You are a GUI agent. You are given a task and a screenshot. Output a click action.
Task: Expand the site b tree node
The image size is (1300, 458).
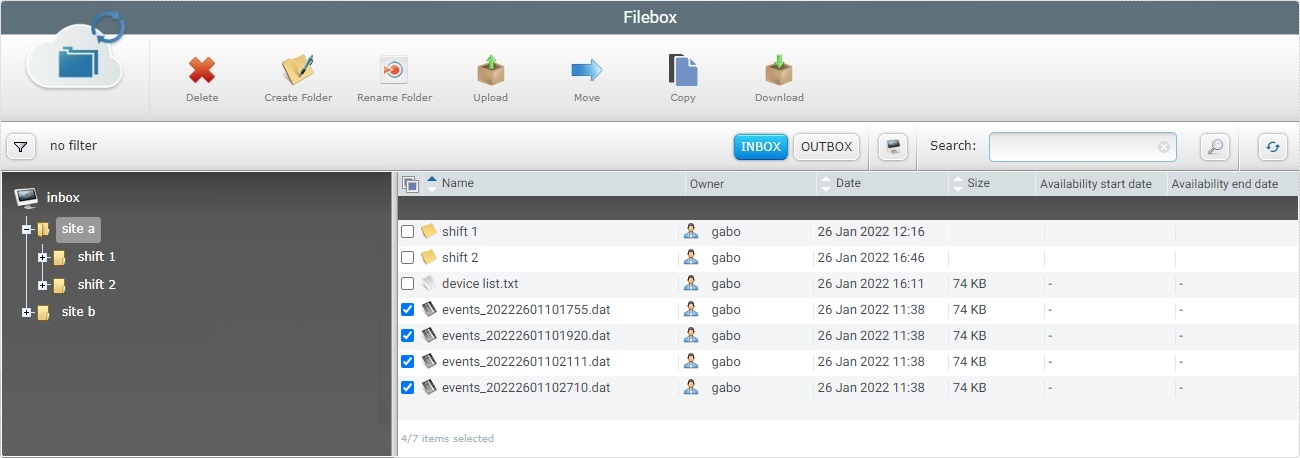tap(27, 312)
